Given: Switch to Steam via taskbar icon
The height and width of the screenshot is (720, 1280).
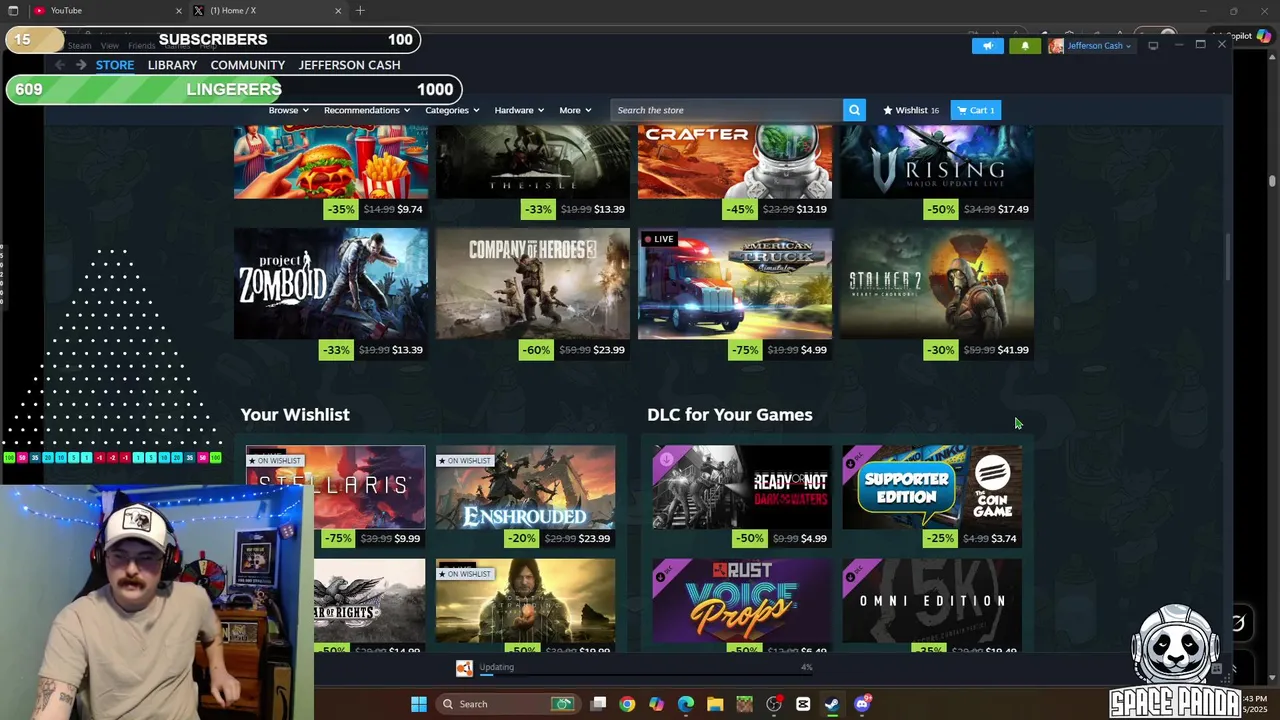Looking at the screenshot, I should coord(832,704).
